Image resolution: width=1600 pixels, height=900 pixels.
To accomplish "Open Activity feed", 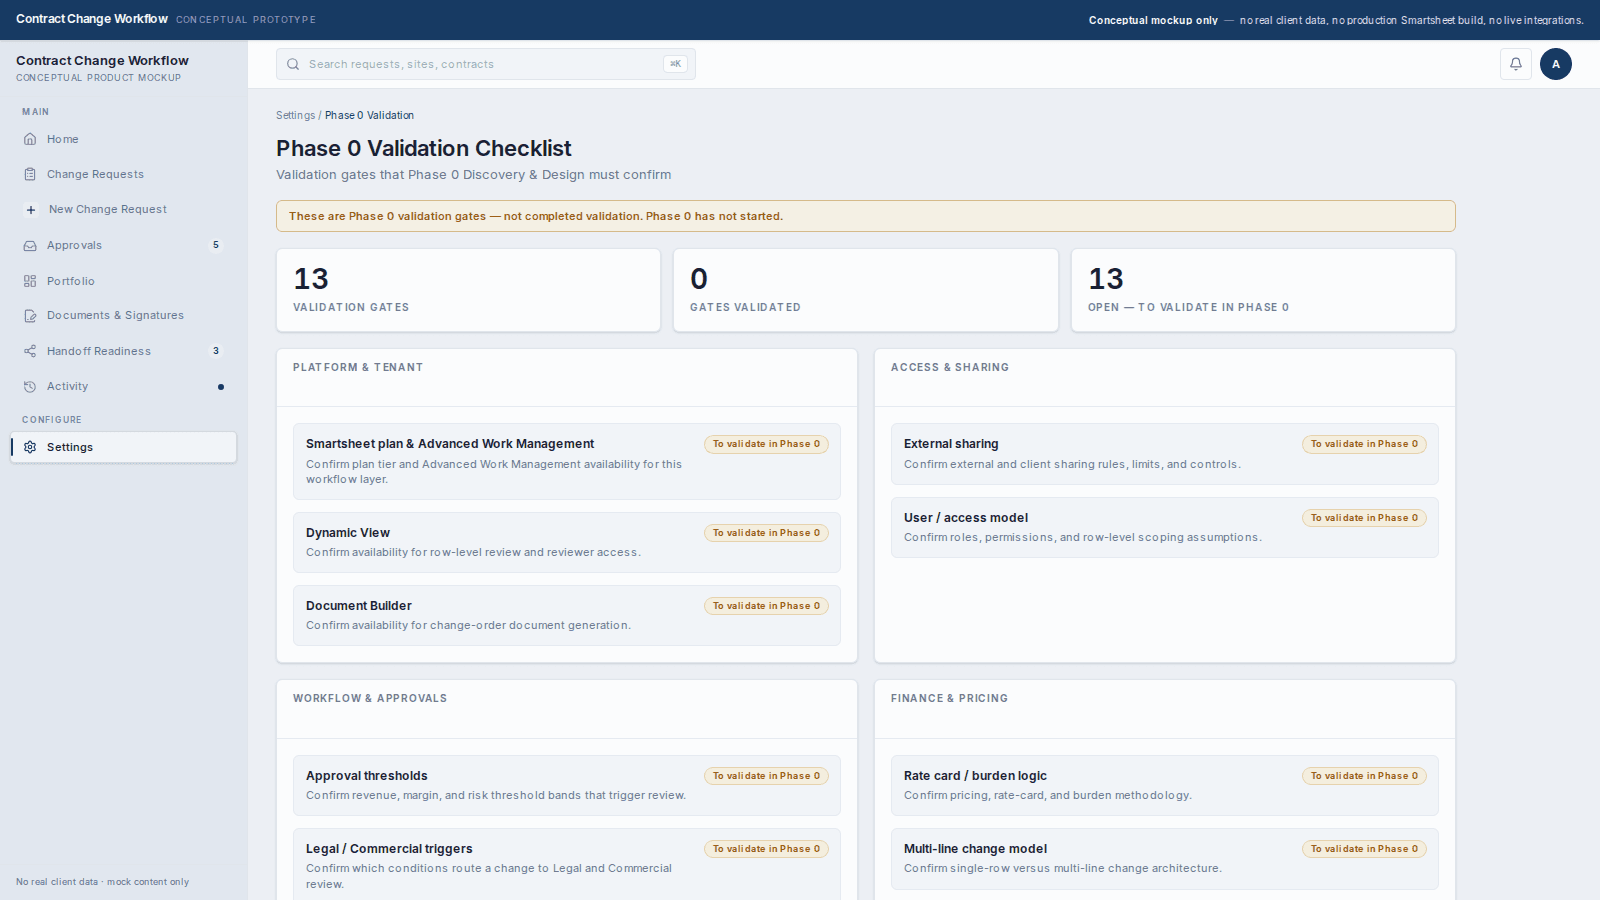I will coord(124,386).
